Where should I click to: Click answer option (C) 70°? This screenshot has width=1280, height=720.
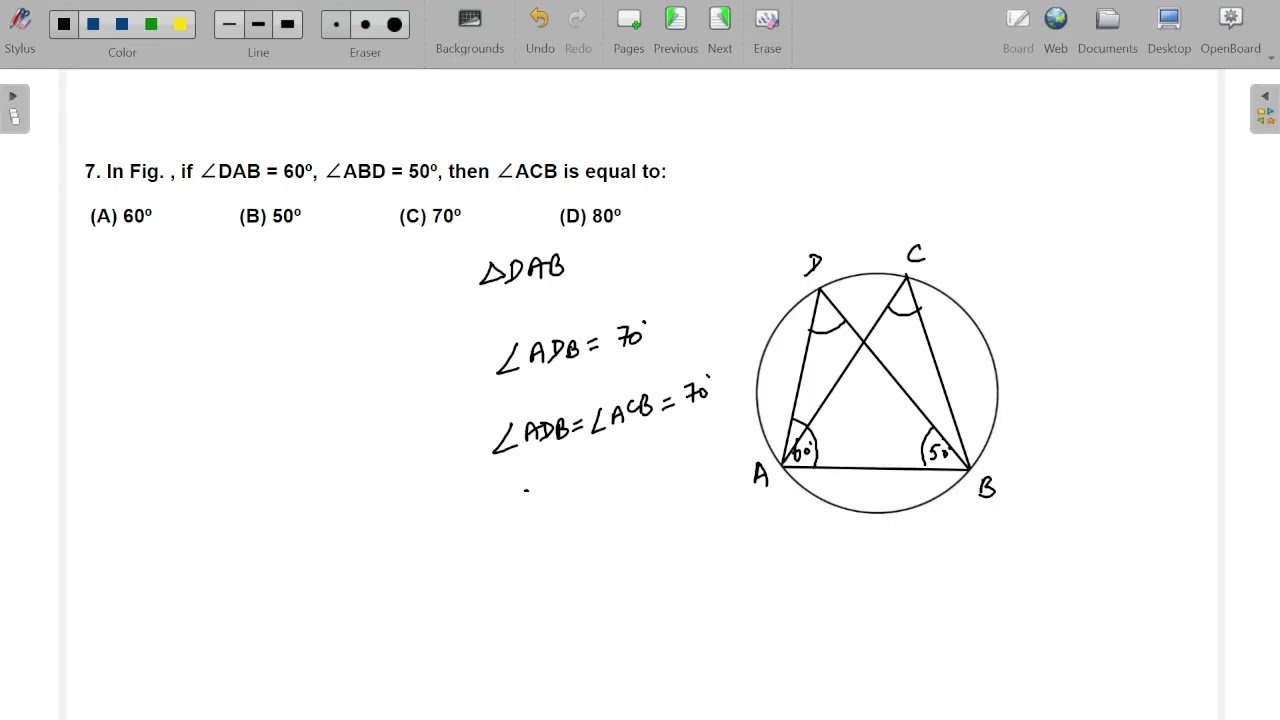pos(430,216)
